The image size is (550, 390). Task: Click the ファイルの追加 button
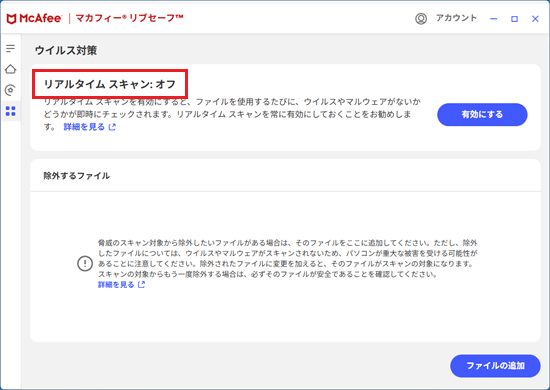[495, 366]
